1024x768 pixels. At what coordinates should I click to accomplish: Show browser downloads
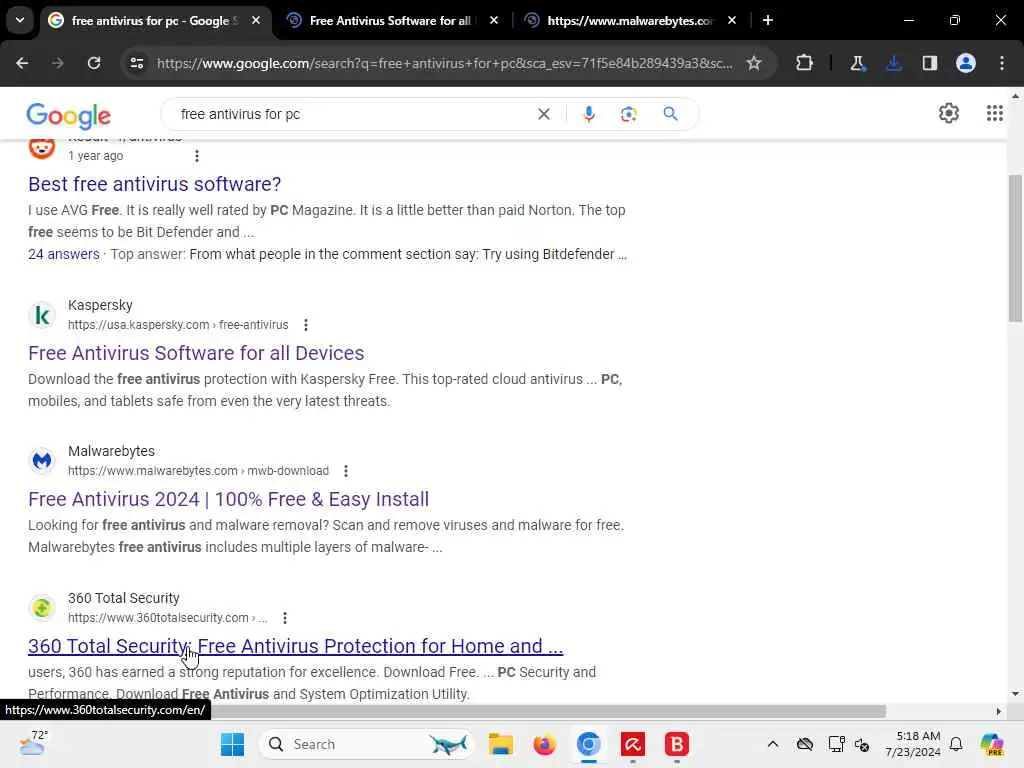tap(893, 63)
